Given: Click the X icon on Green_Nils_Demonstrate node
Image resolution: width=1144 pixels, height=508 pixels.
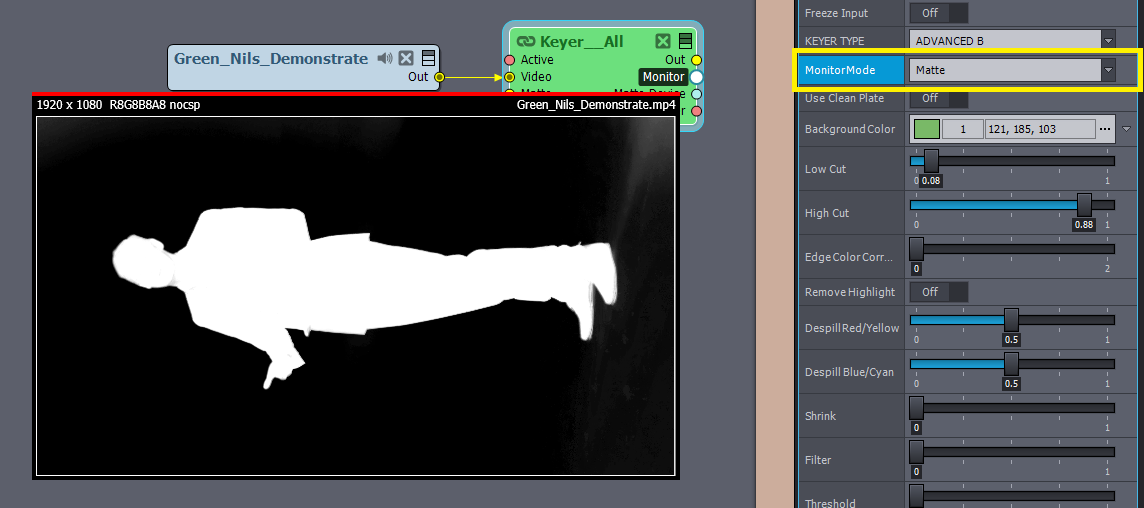Looking at the screenshot, I should click(406, 59).
